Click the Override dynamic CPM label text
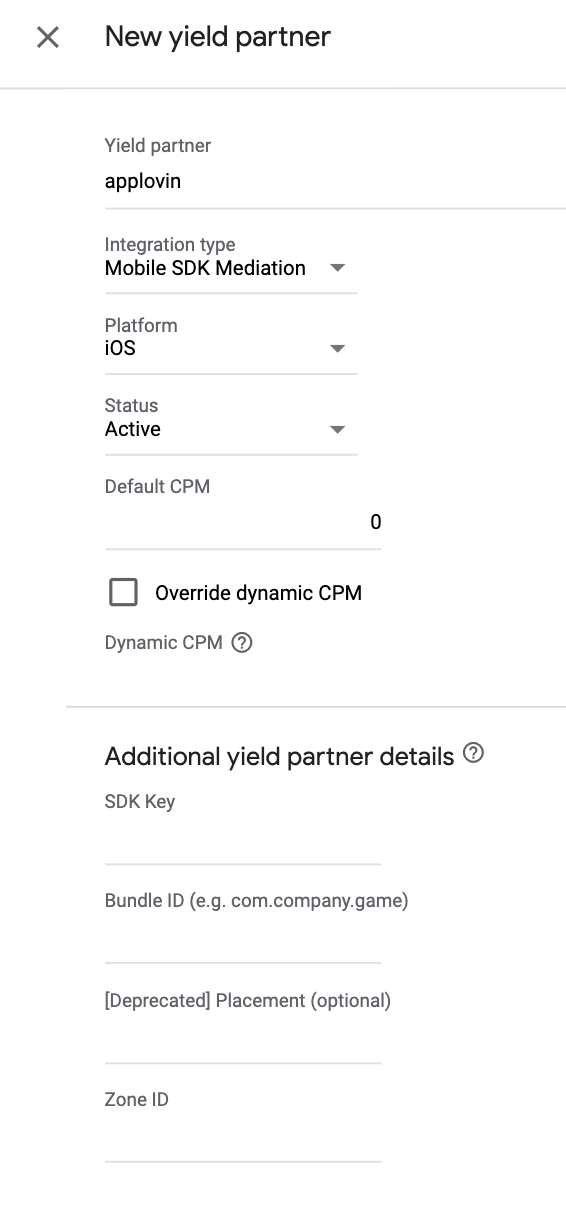The image size is (566, 1208). [x=258, y=593]
